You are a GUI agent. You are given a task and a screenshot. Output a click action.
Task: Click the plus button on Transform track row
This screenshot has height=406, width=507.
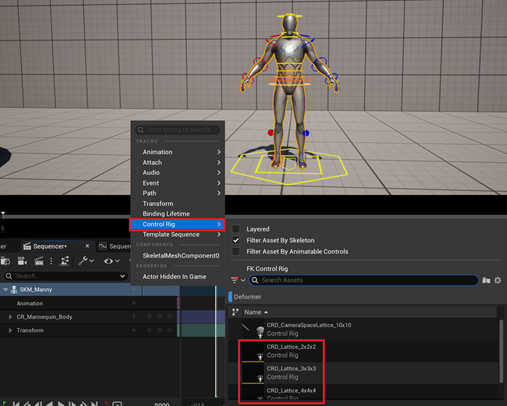click(x=134, y=330)
